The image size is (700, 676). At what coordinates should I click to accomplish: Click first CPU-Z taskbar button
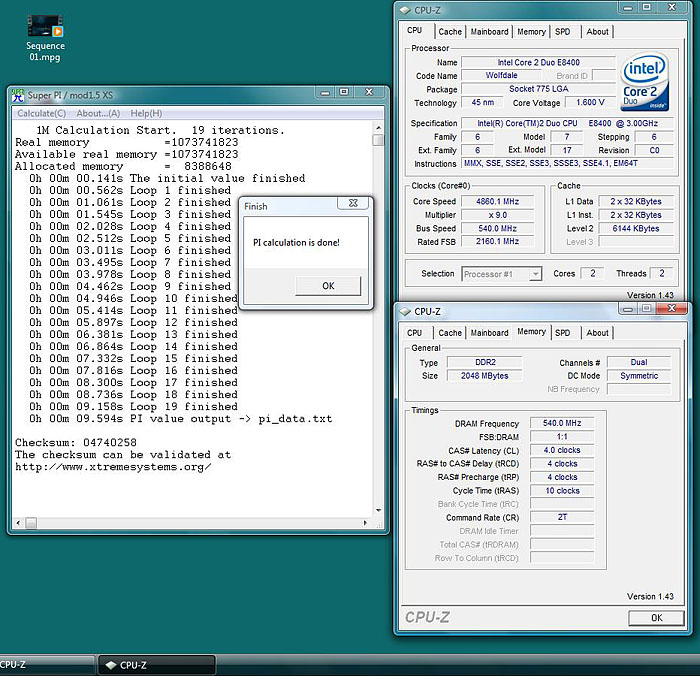45,664
